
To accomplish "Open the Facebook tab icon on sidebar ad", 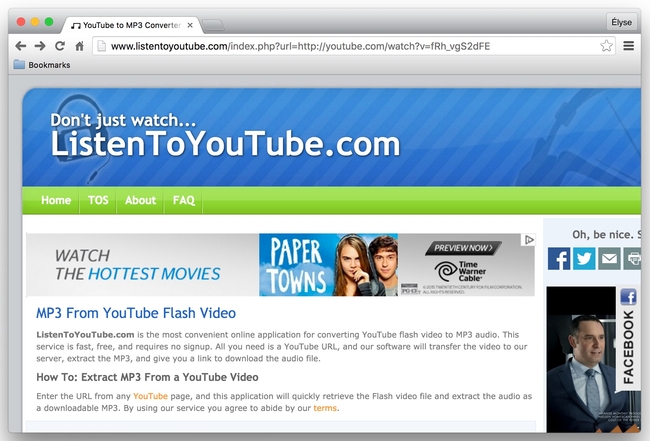I will tap(628, 297).
